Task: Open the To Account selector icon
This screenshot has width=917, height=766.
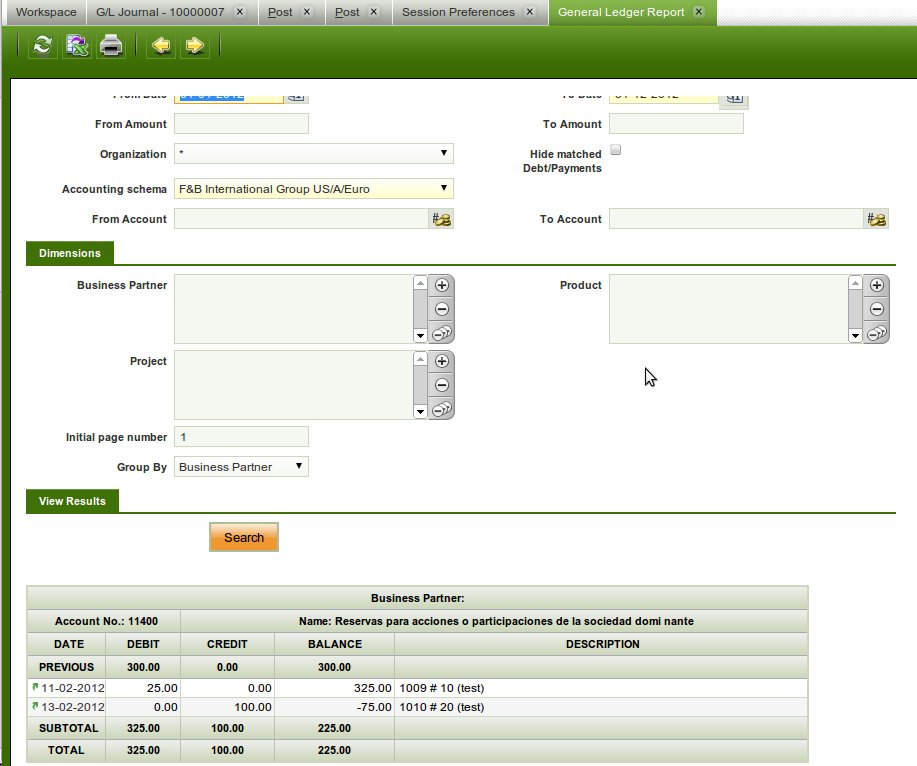Action: (876, 219)
